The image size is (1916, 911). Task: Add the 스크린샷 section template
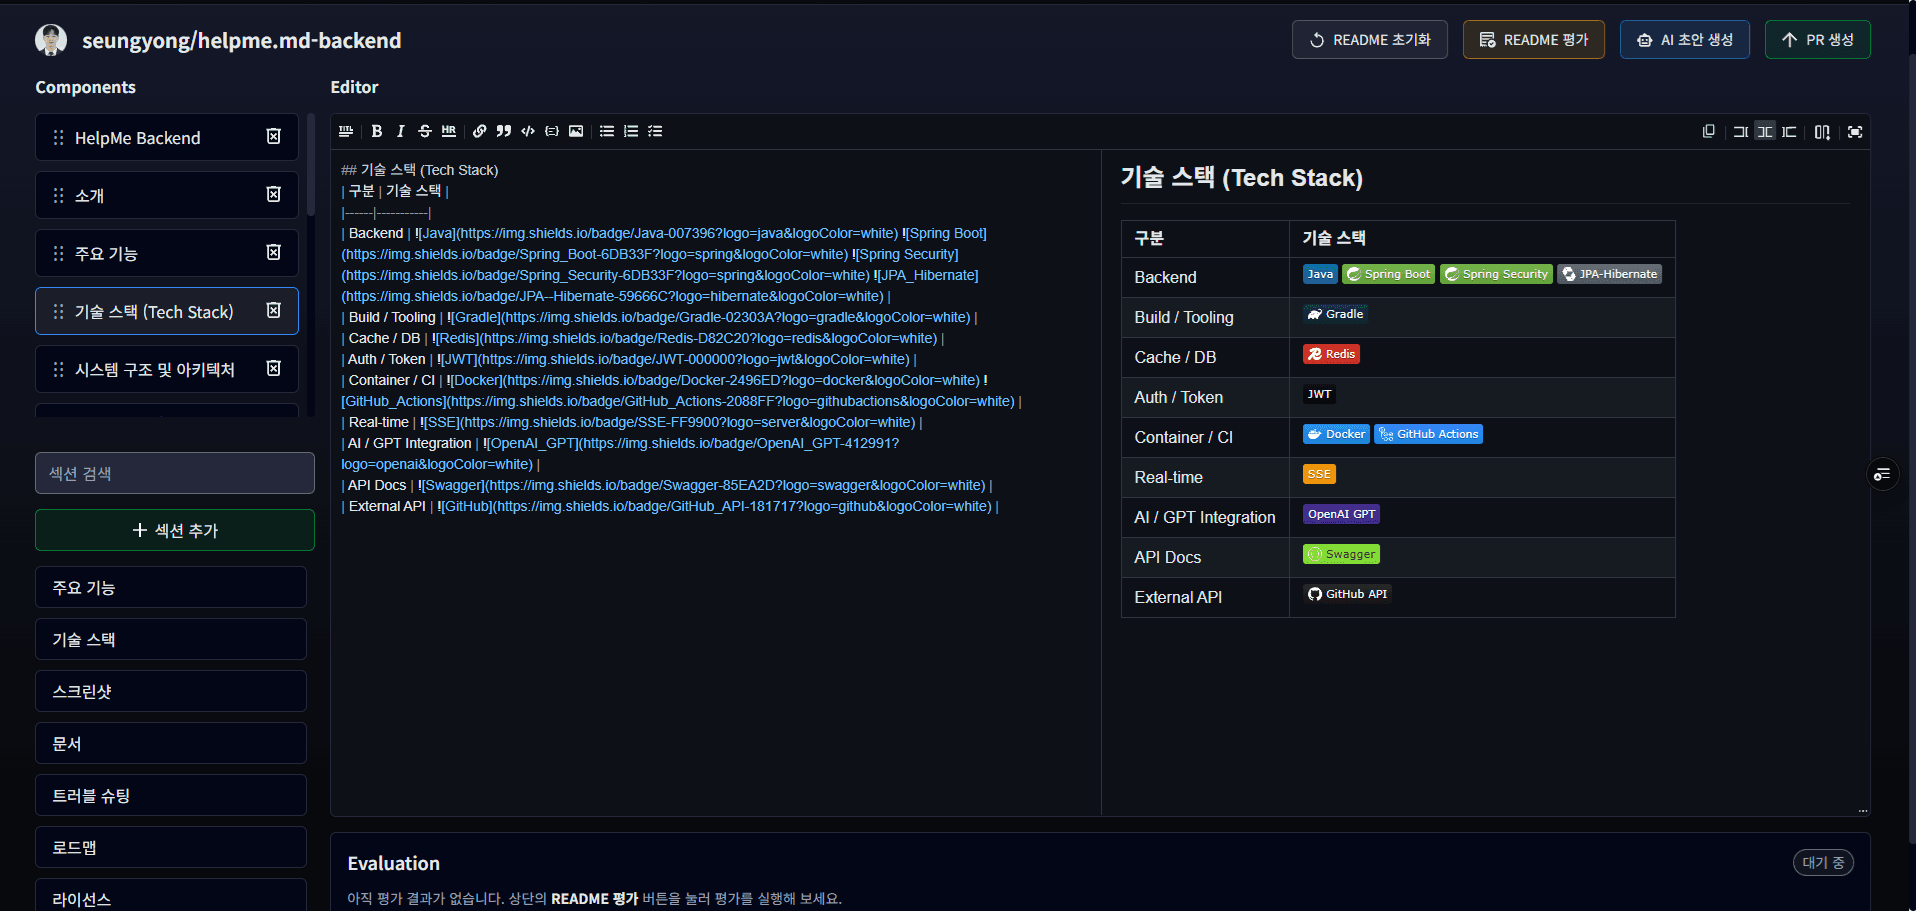pyautogui.click(x=170, y=692)
